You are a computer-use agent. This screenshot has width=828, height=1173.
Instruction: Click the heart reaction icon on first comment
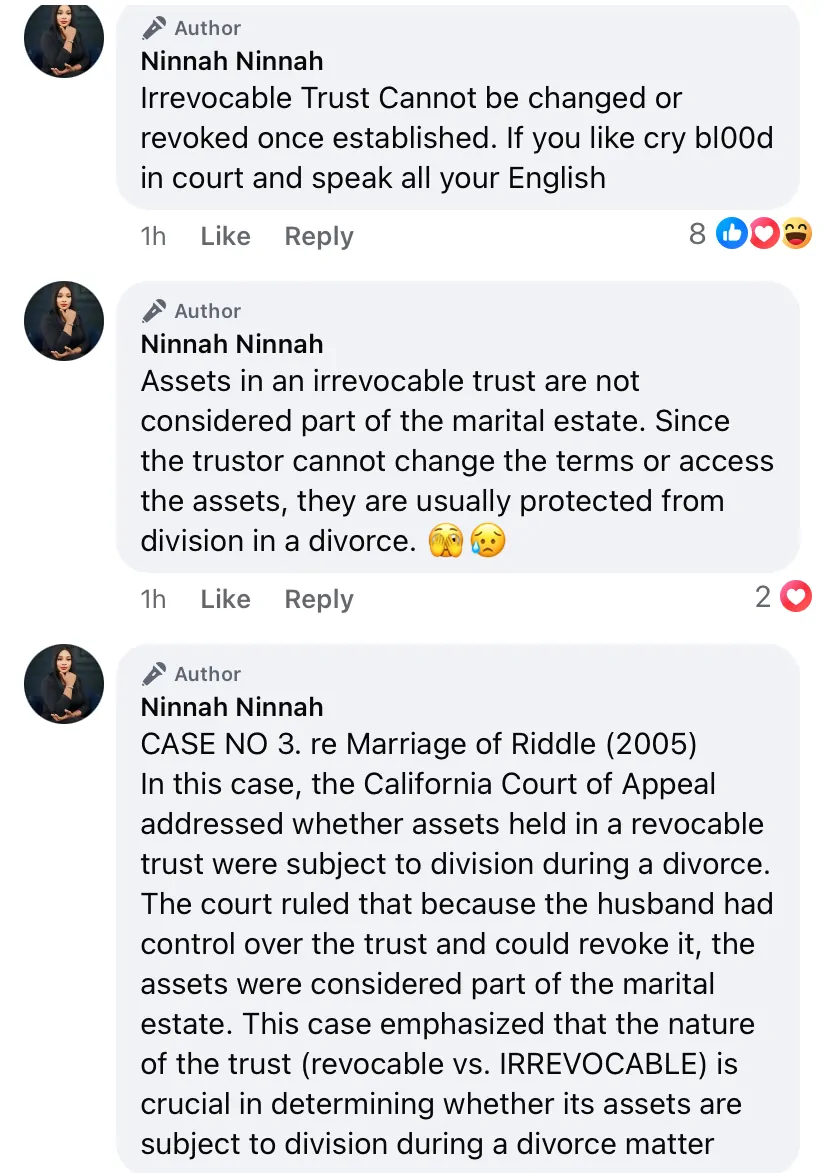[764, 234]
